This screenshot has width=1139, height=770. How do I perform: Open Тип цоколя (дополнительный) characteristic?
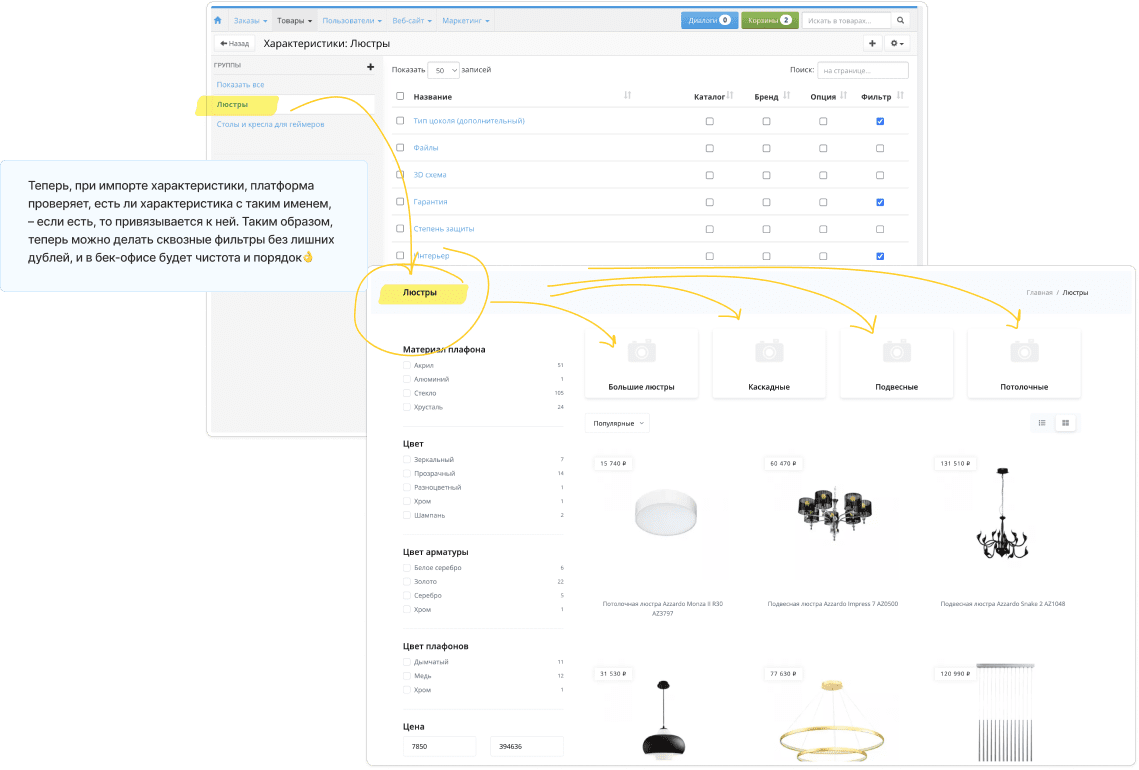coord(469,121)
